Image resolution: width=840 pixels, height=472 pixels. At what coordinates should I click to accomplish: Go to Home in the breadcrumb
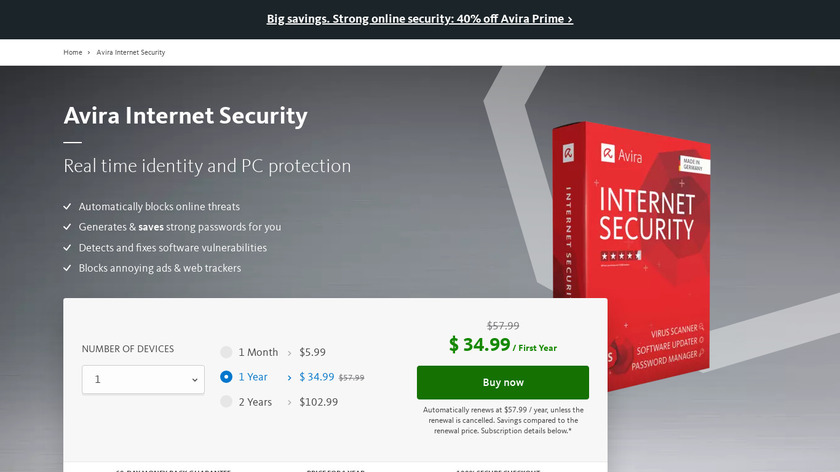[x=73, y=52]
